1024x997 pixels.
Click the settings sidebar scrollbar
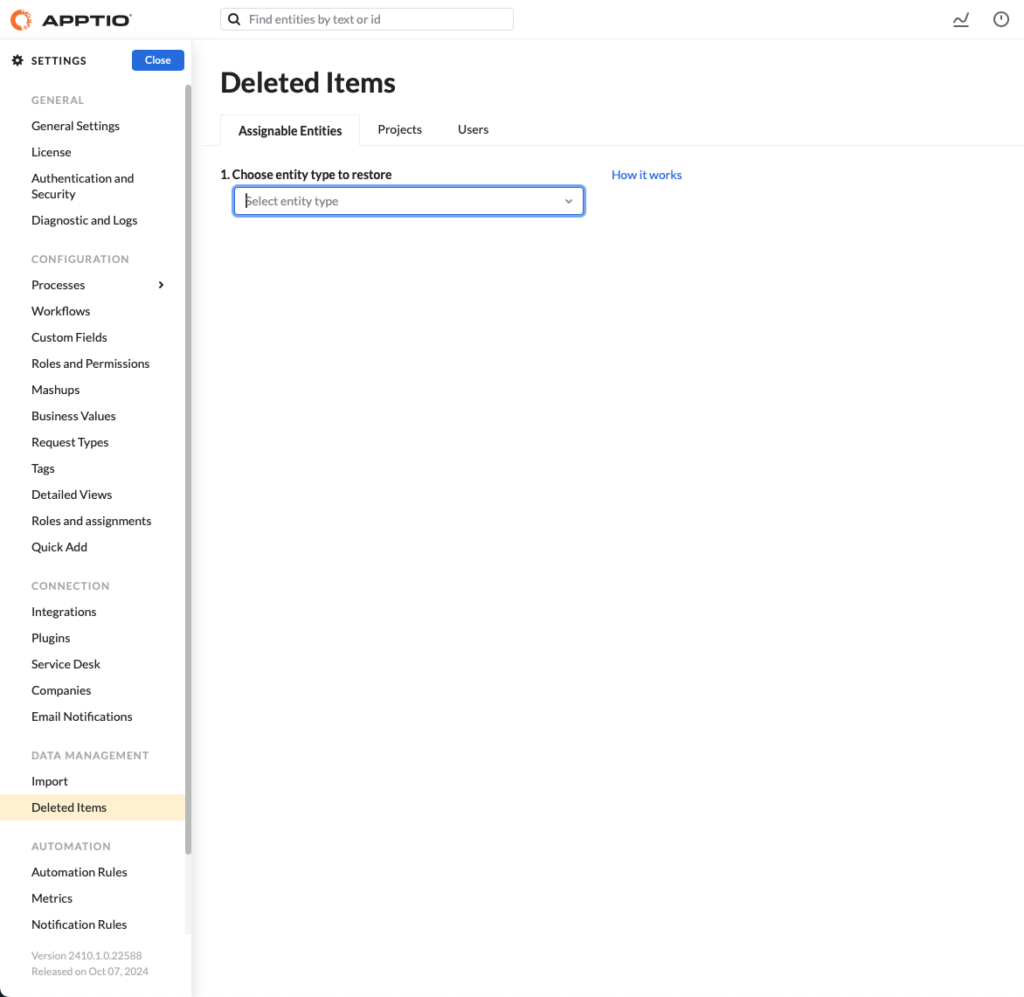point(188,470)
